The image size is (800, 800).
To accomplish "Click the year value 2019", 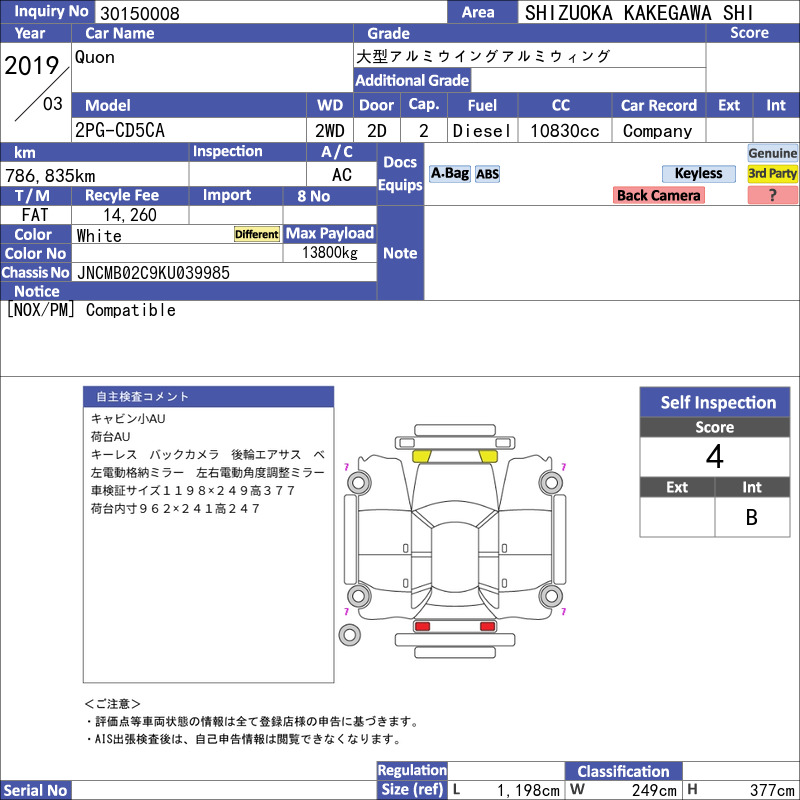I will [32, 66].
